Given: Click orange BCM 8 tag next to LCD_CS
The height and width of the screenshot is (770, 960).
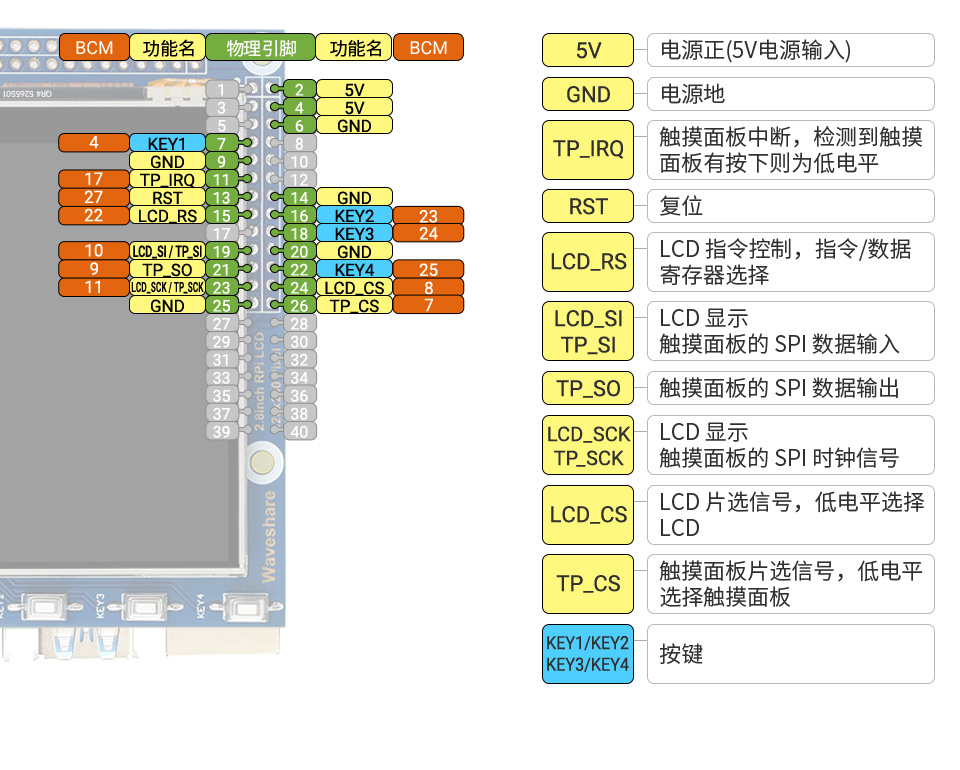Looking at the screenshot, I should (x=428, y=288).
